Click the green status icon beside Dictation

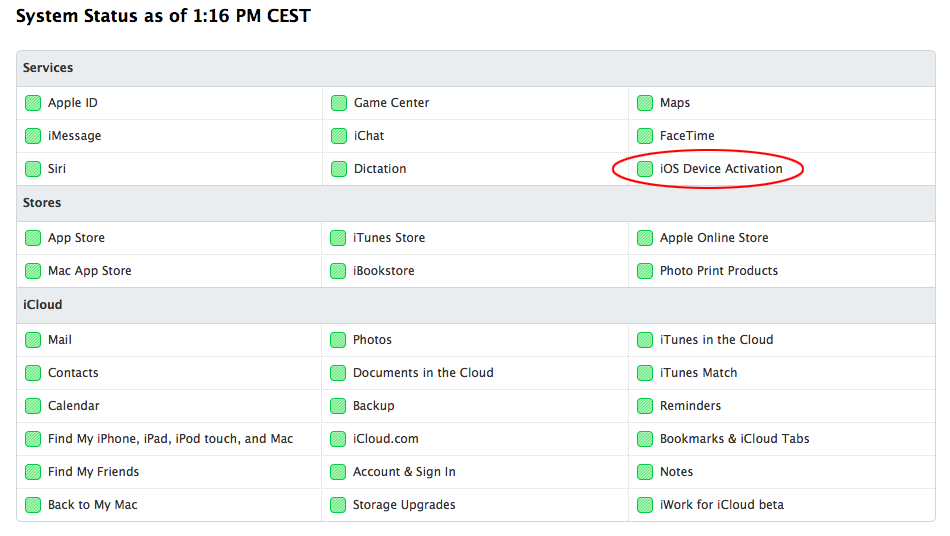pyautogui.click(x=339, y=169)
